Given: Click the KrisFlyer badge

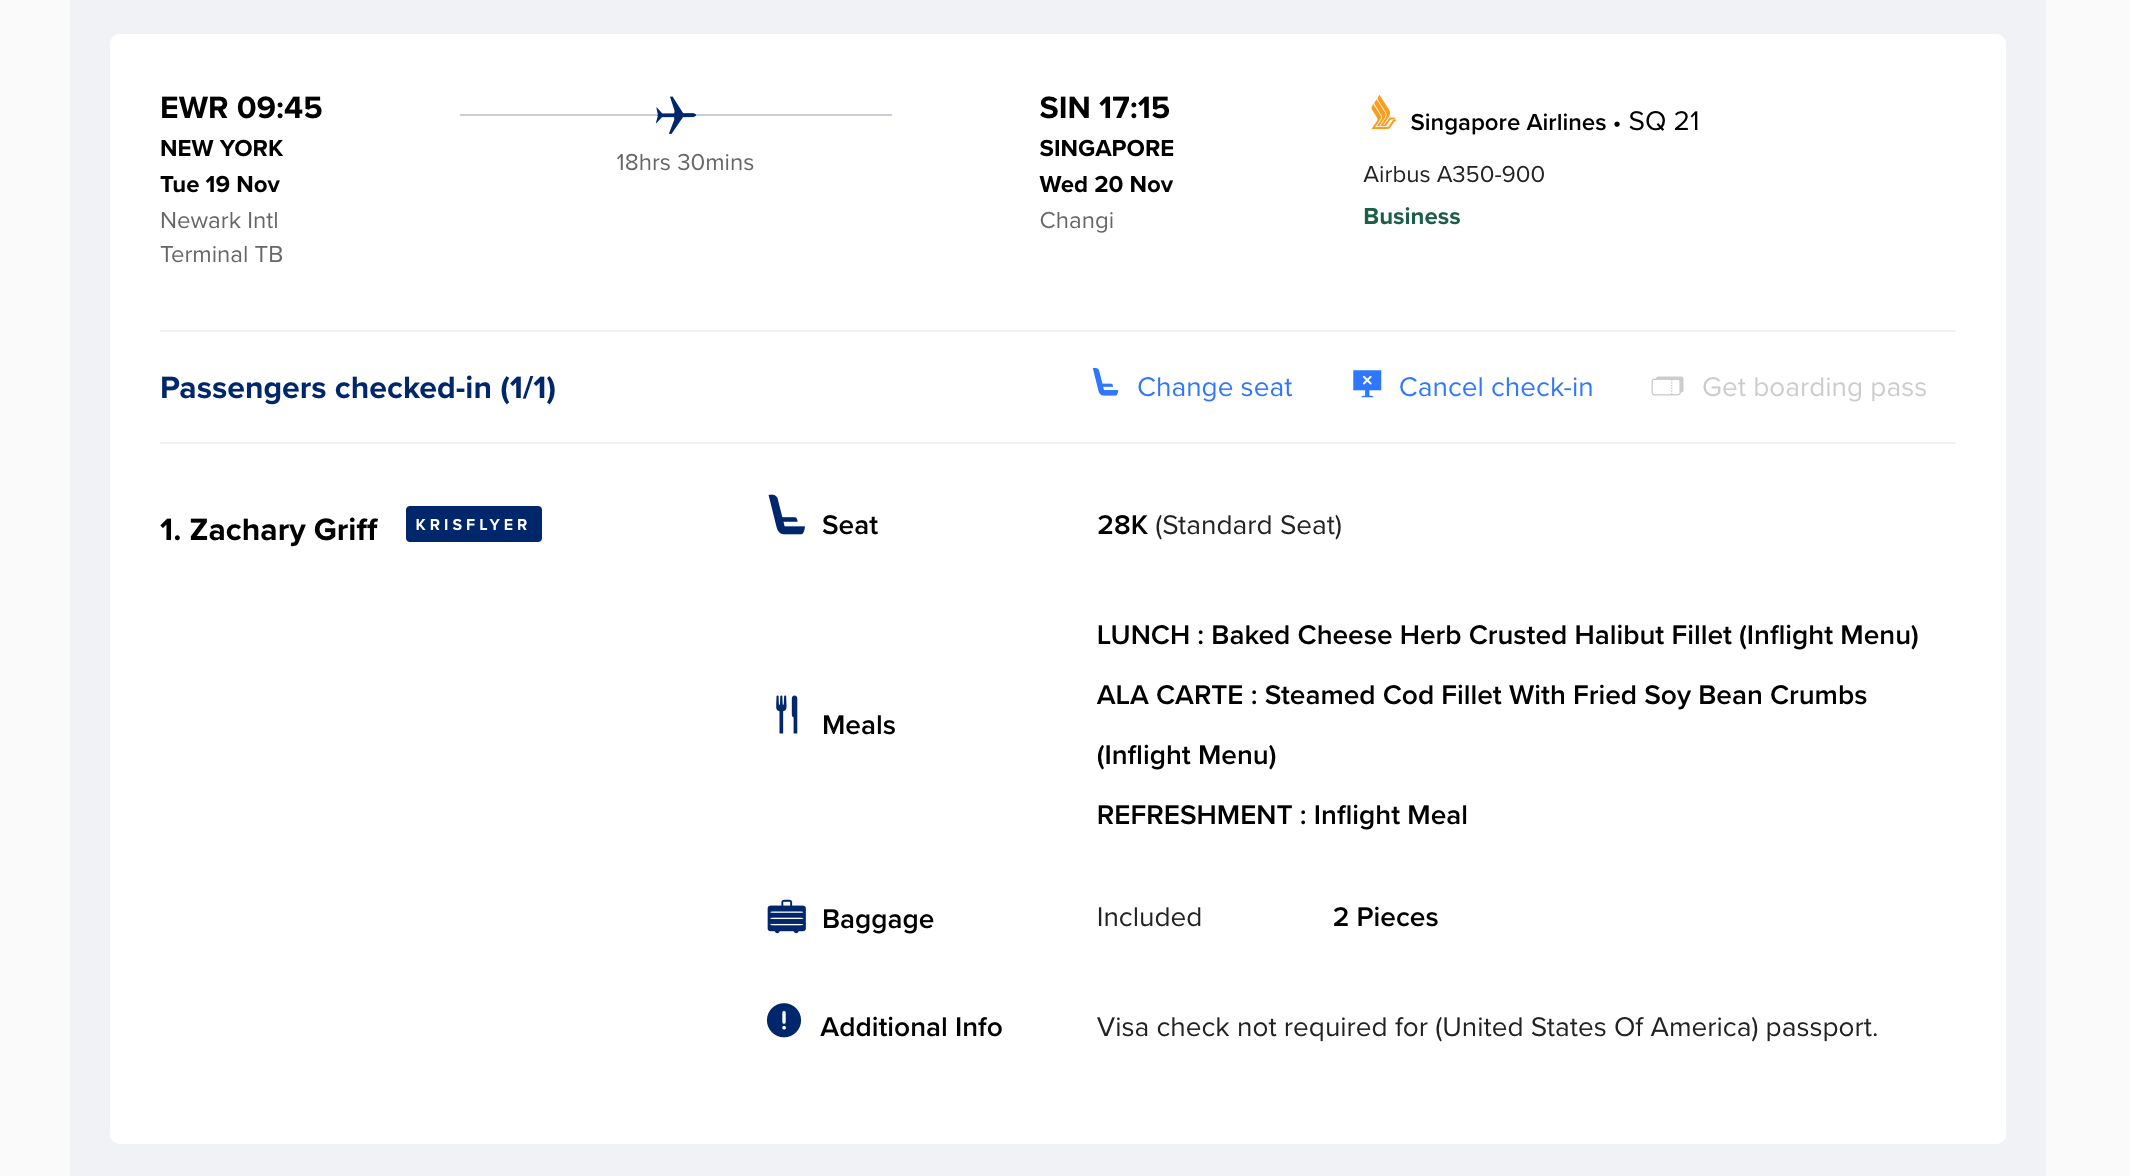Looking at the screenshot, I should click(x=473, y=524).
